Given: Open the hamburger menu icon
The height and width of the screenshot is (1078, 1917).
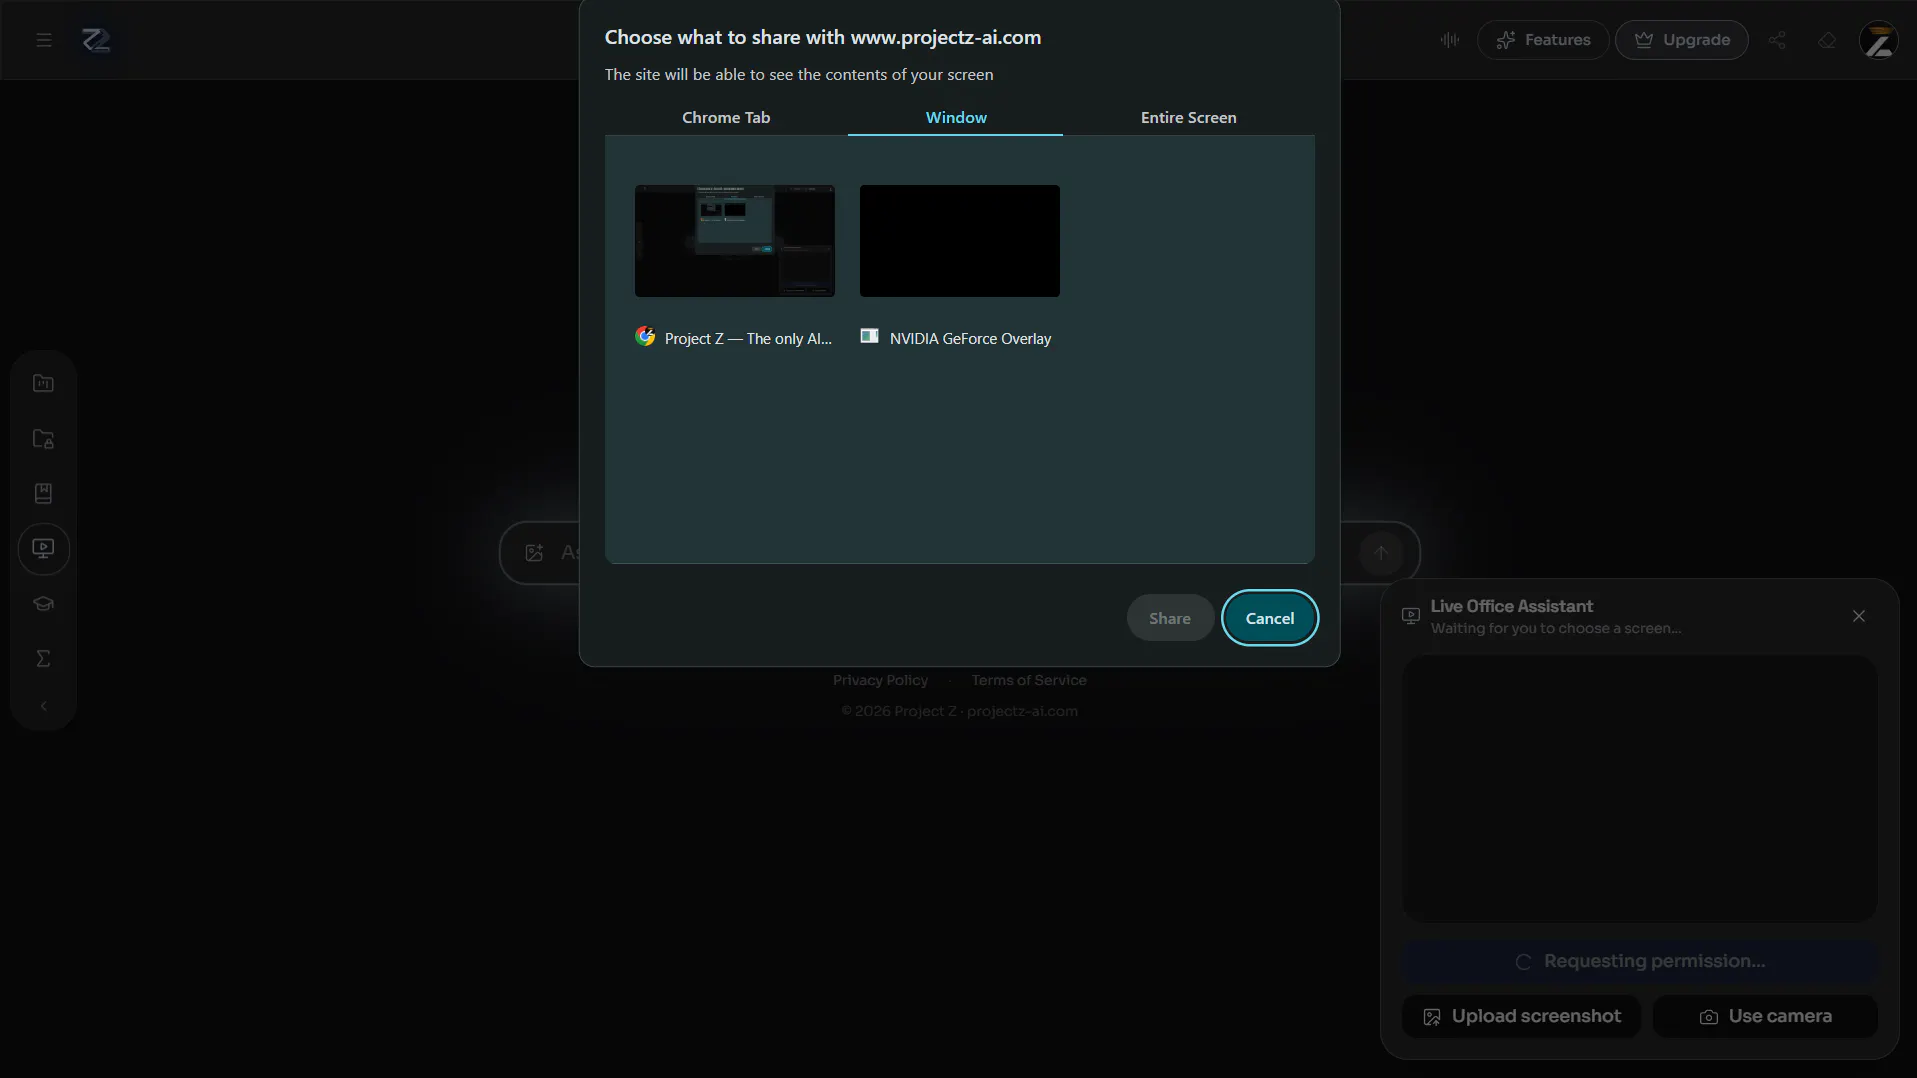Looking at the screenshot, I should 43,40.
